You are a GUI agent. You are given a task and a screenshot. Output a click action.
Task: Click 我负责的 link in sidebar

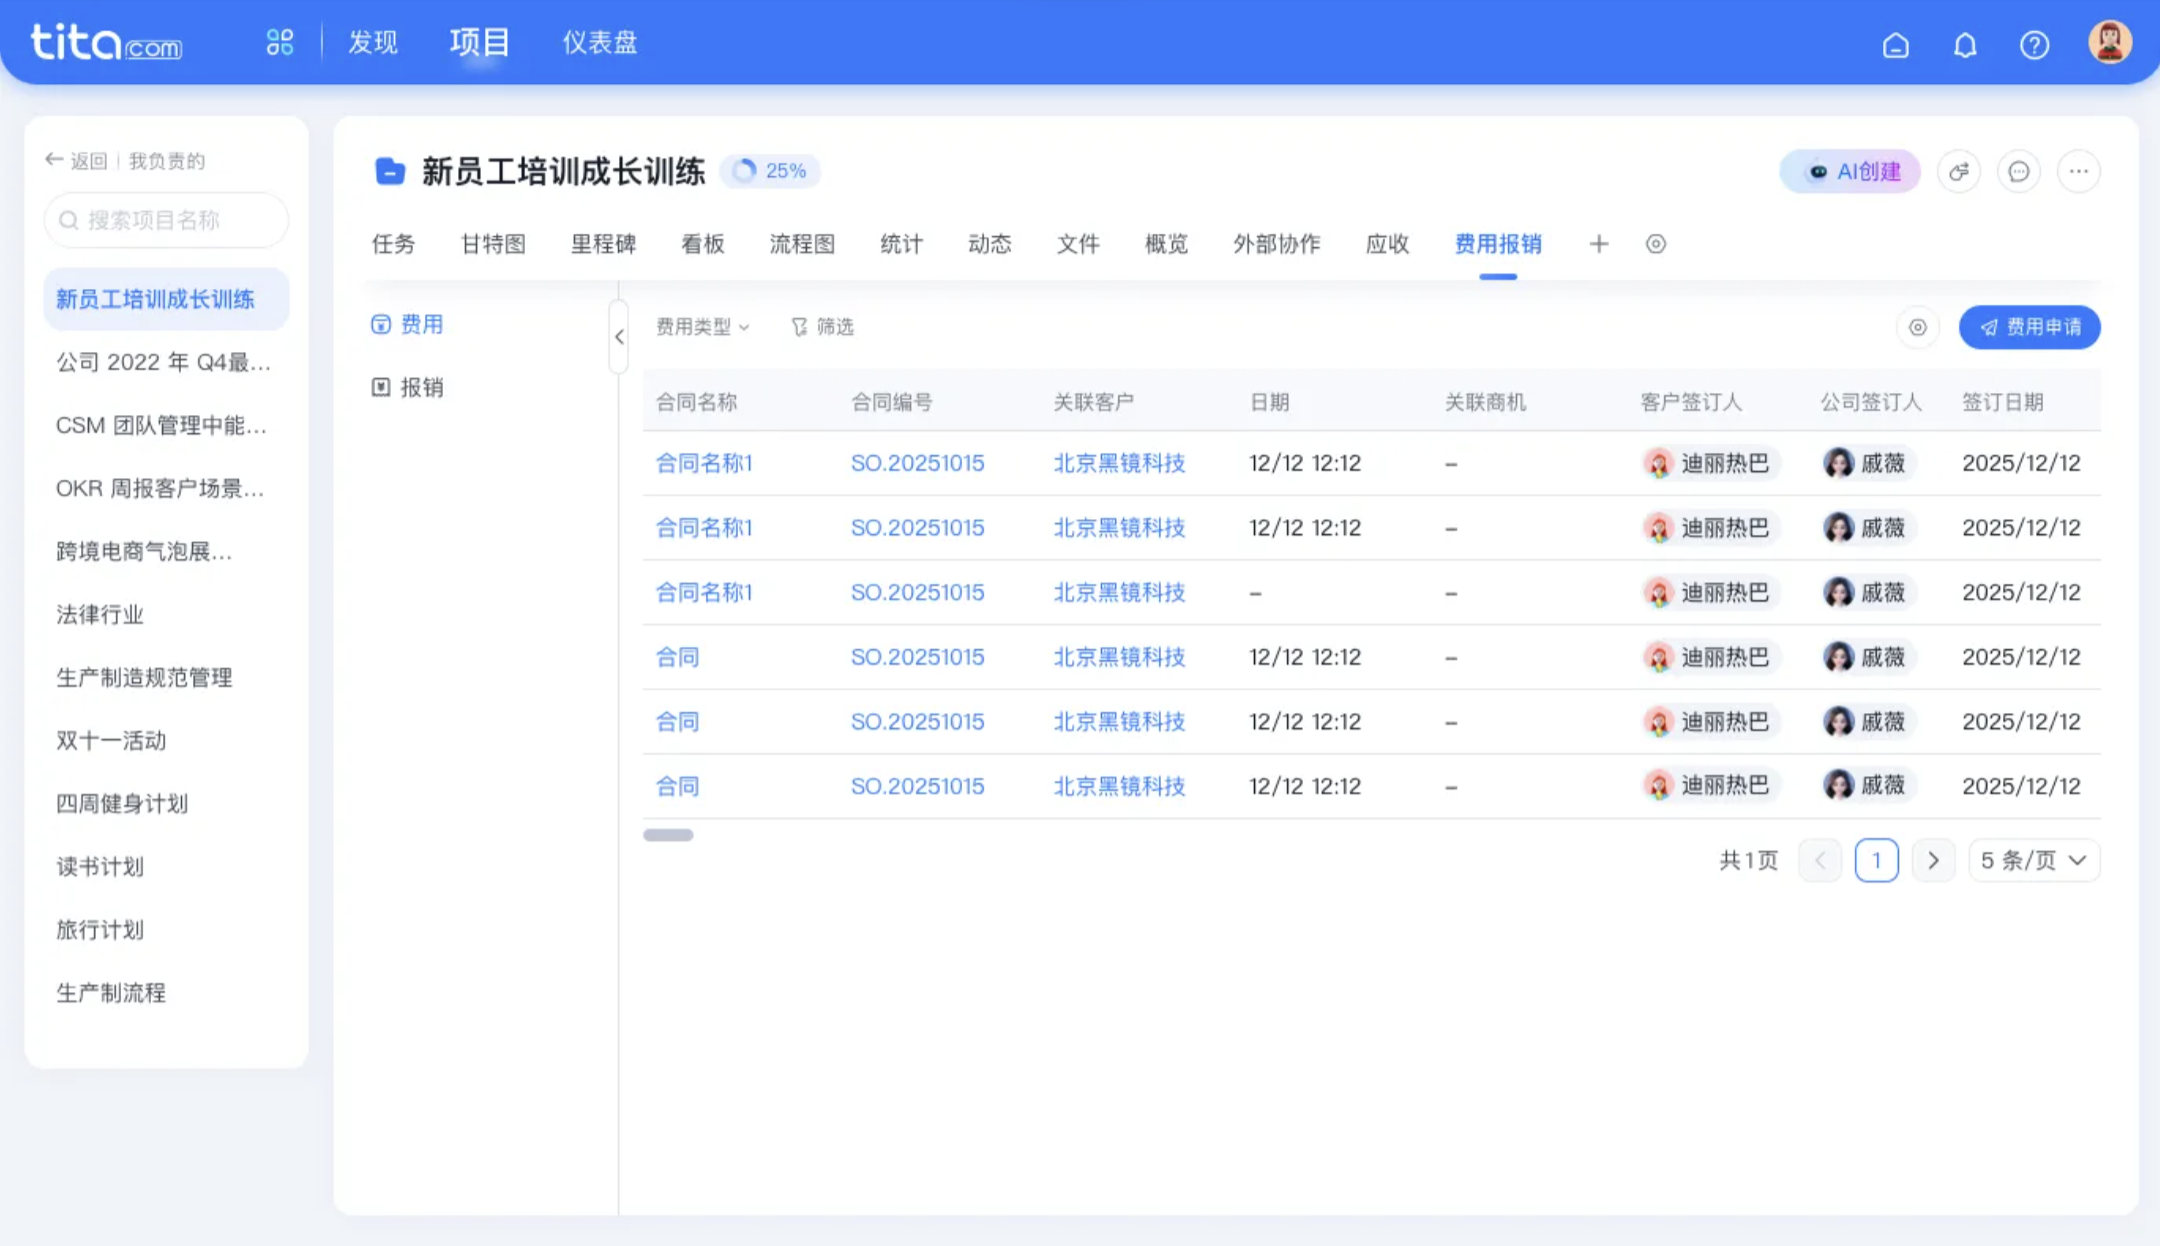point(167,161)
